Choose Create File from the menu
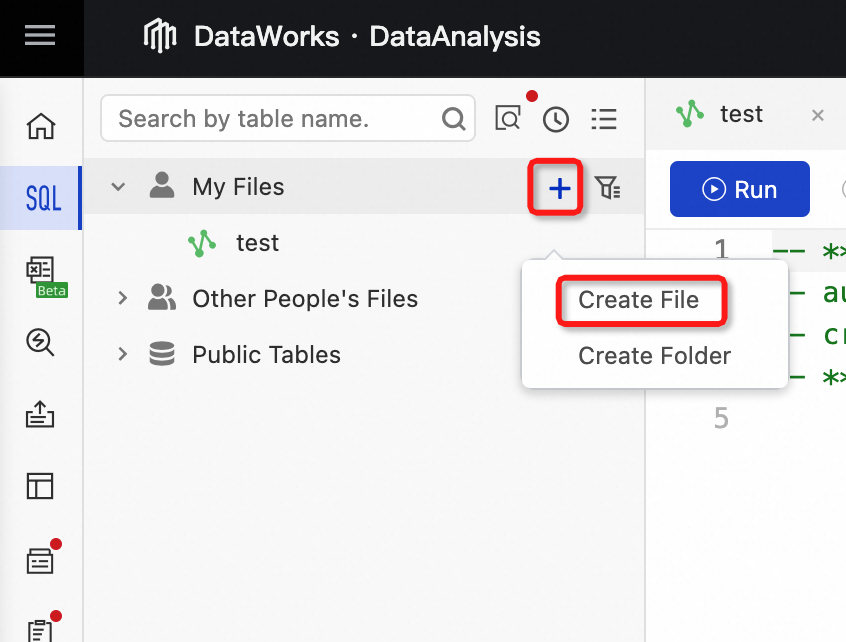The width and height of the screenshot is (846, 642). pyautogui.click(x=641, y=300)
